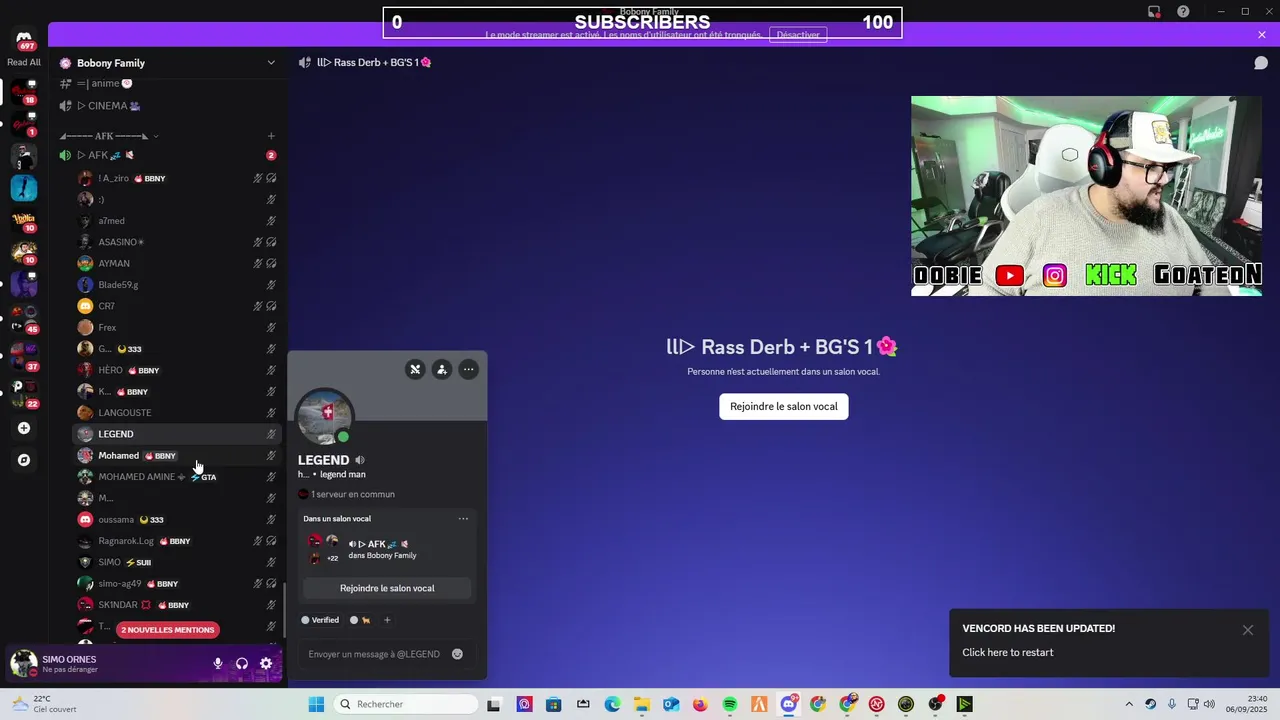1280x720 pixels.
Task: Select the Verified role chip
Action: [x=321, y=620]
